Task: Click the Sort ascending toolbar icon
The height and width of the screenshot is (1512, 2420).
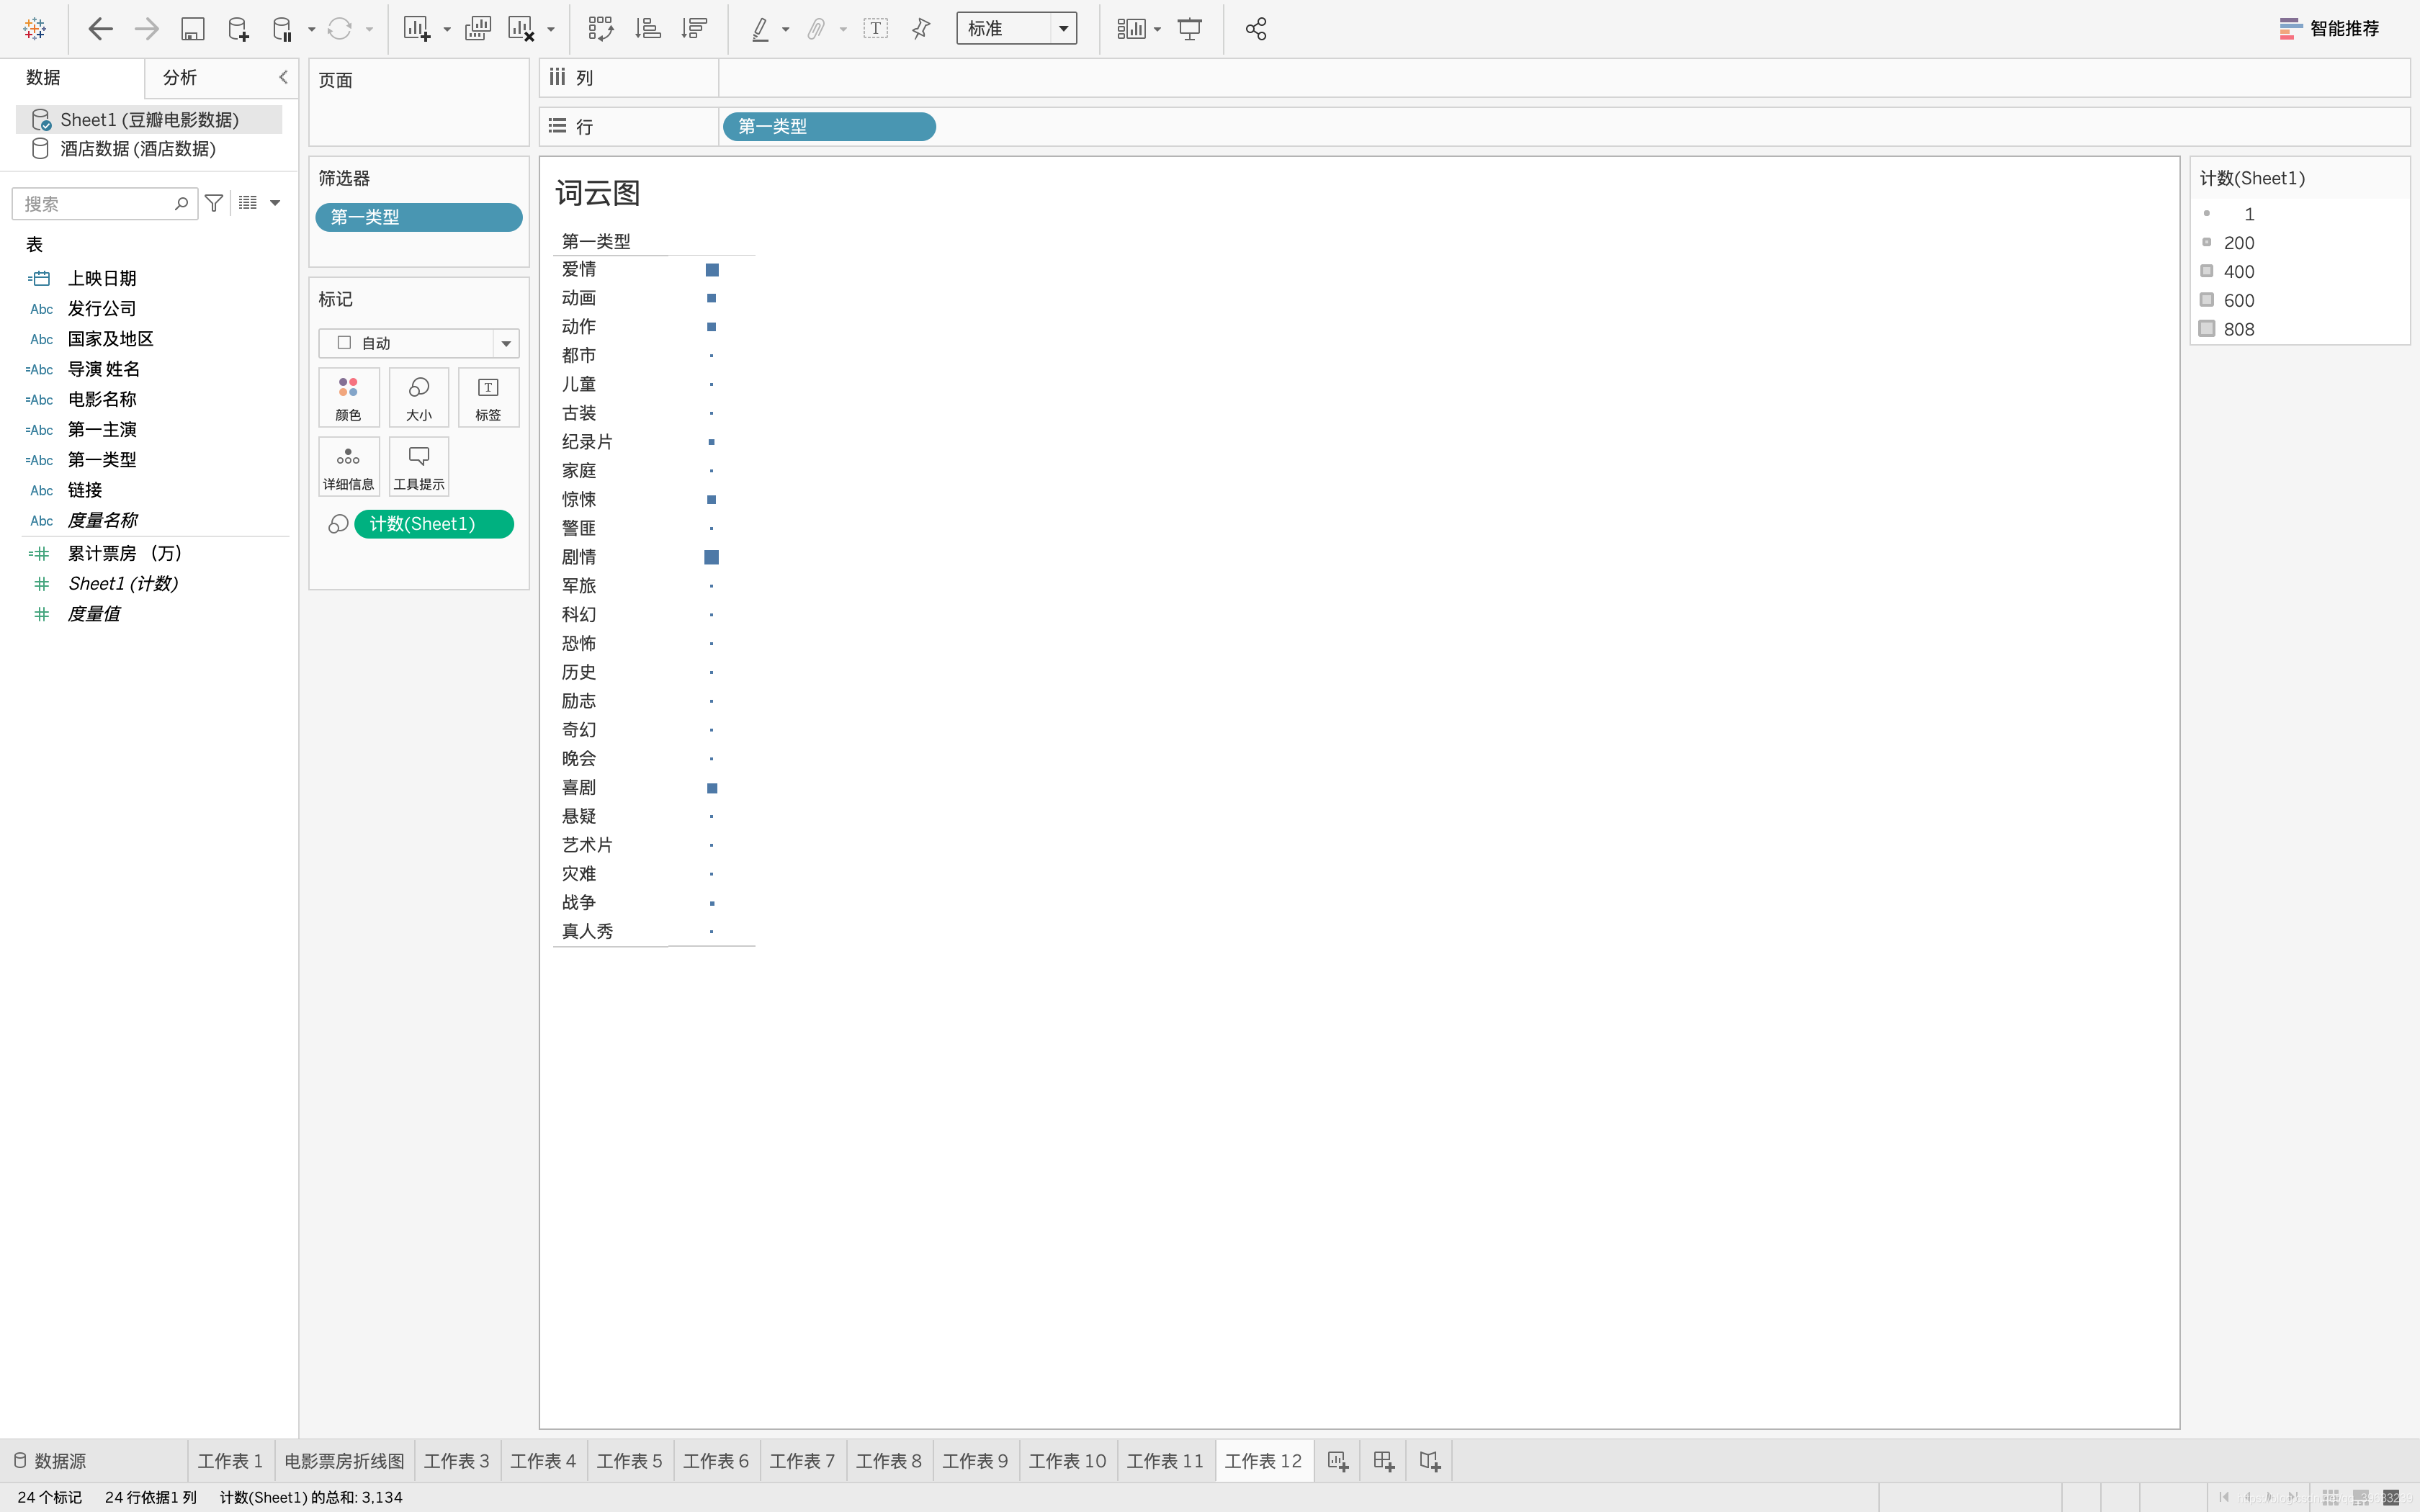Action: (x=648, y=29)
